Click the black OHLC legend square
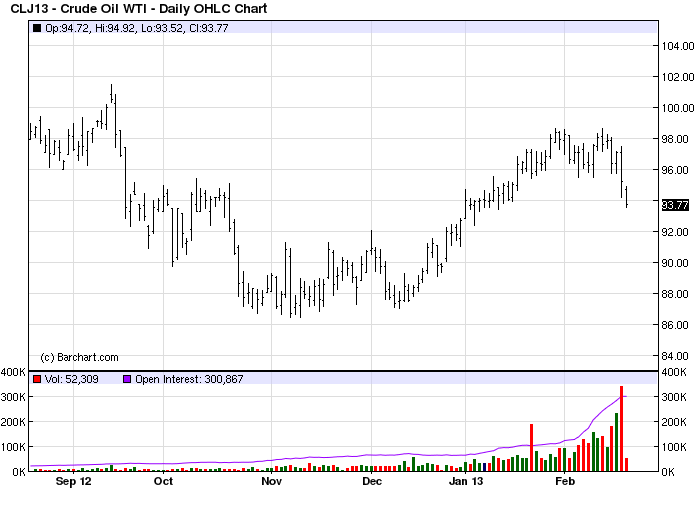 (x=37, y=28)
